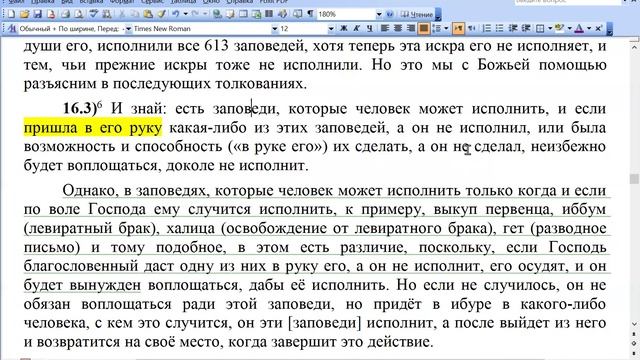This screenshot has height=360, width=640.
Task: Insert a hyperlink
Action: pyautogui.click(x=217, y=14)
